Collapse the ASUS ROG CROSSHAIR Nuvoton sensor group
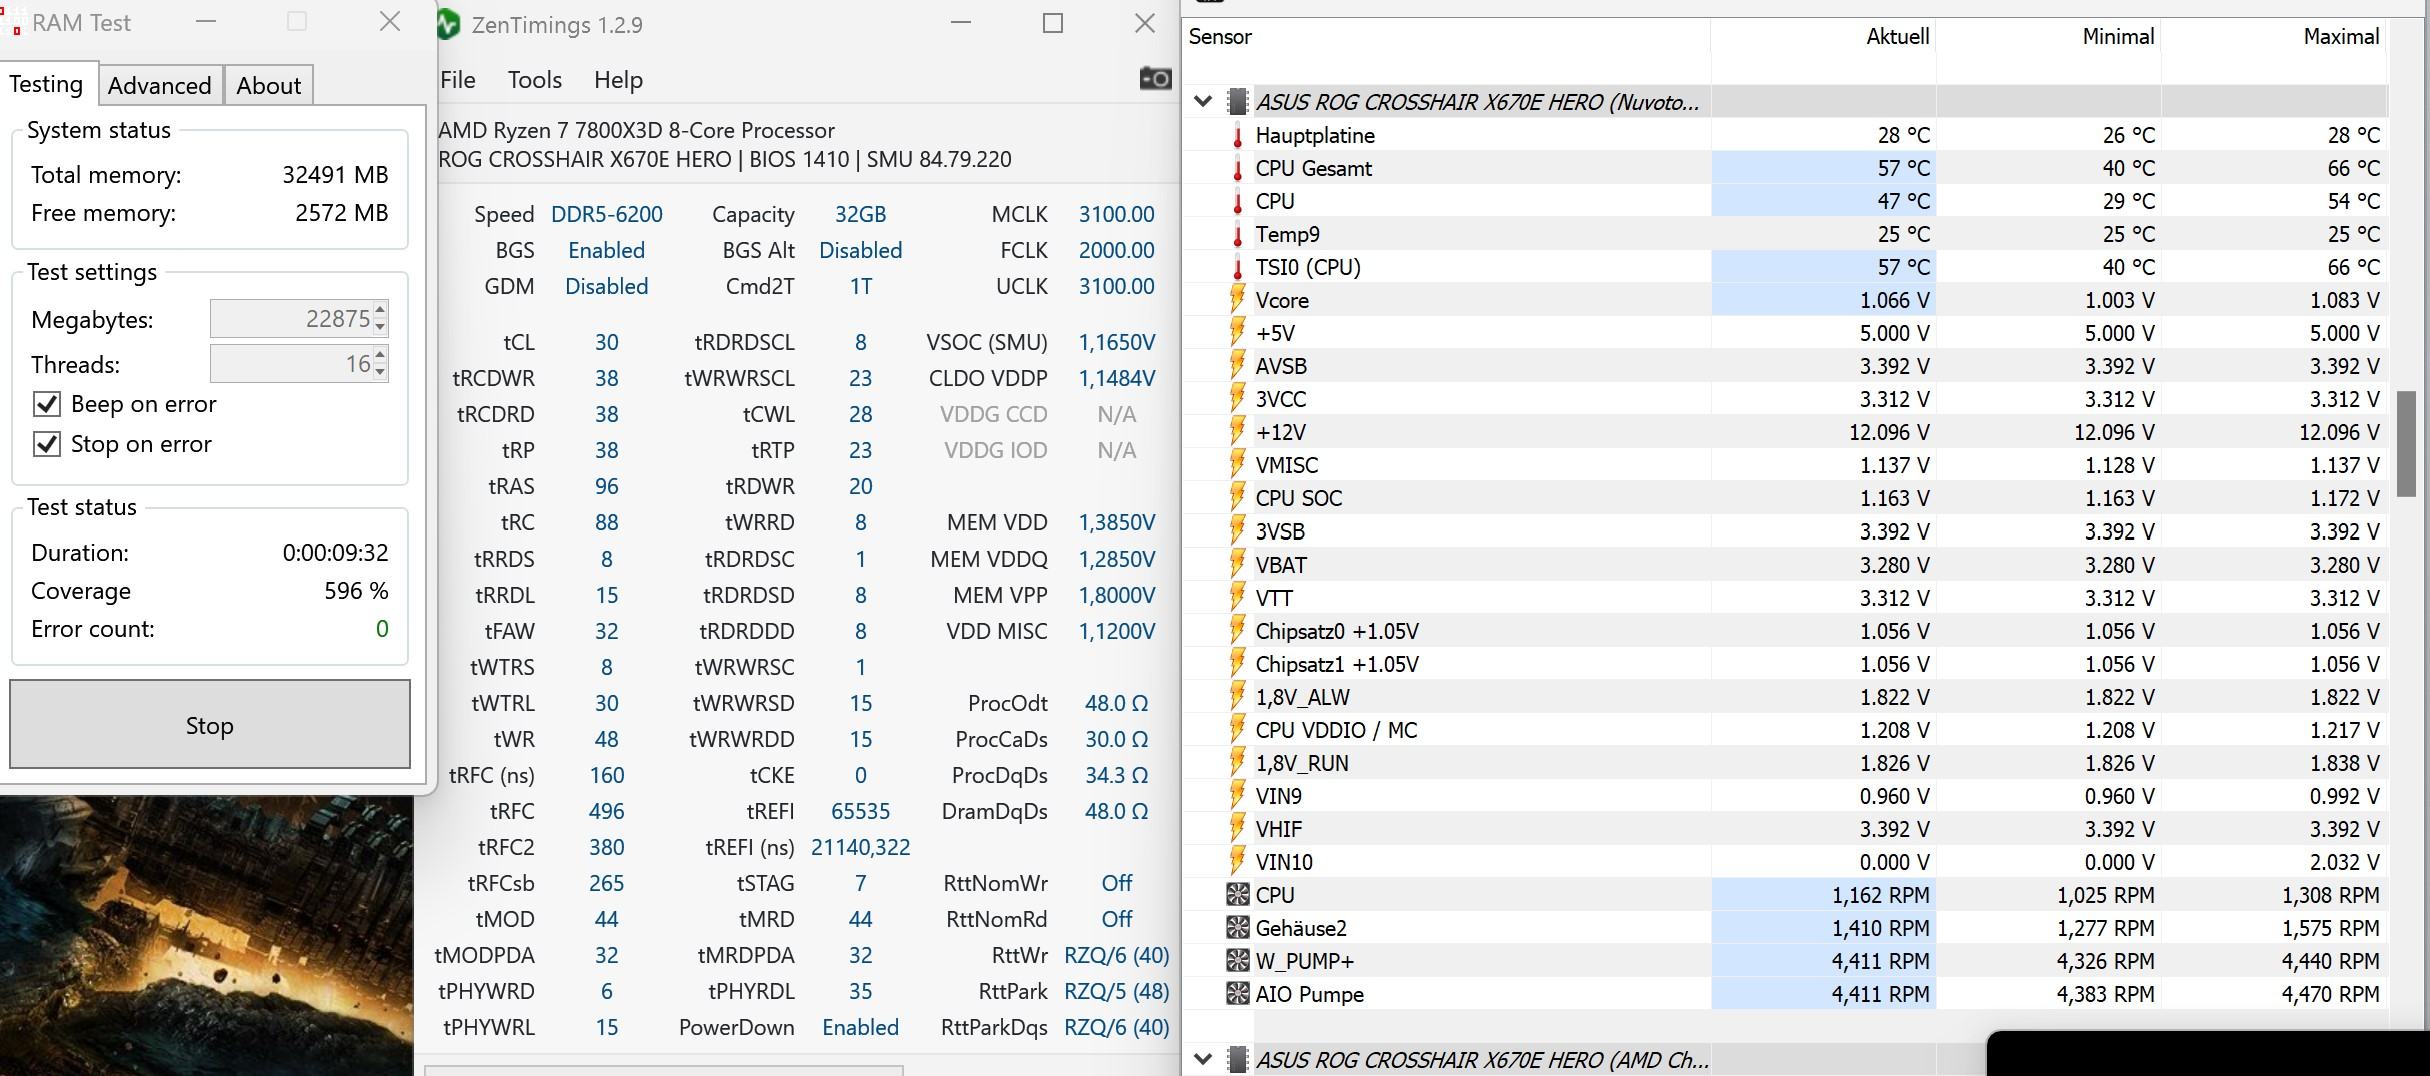The width and height of the screenshot is (2430, 1076). tap(1203, 102)
